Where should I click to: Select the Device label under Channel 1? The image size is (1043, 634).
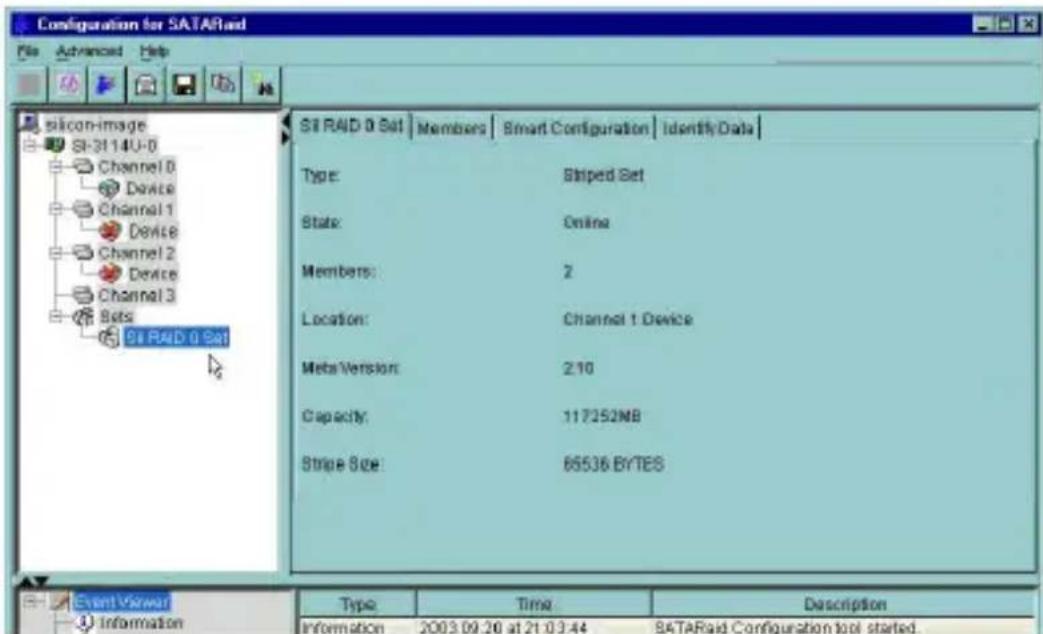coord(153,232)
